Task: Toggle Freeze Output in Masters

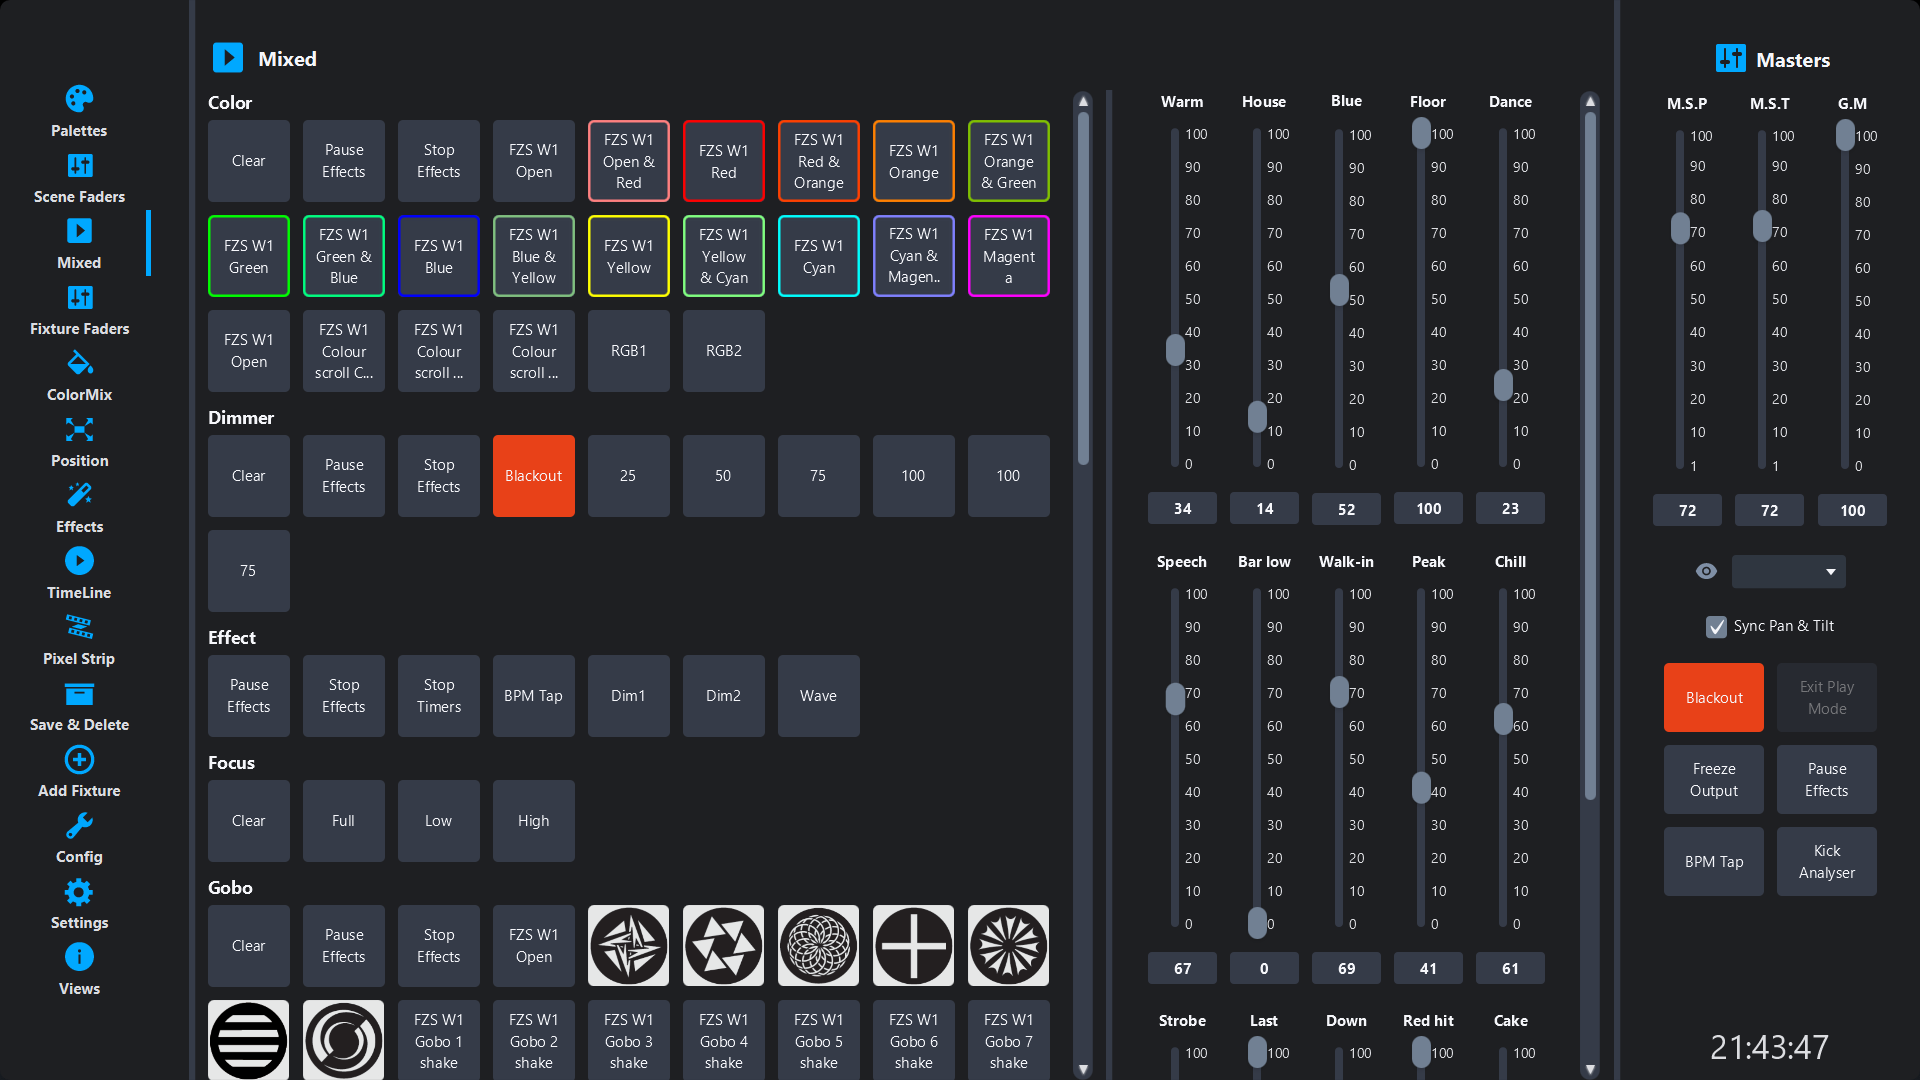Action: click(1714, 780)
